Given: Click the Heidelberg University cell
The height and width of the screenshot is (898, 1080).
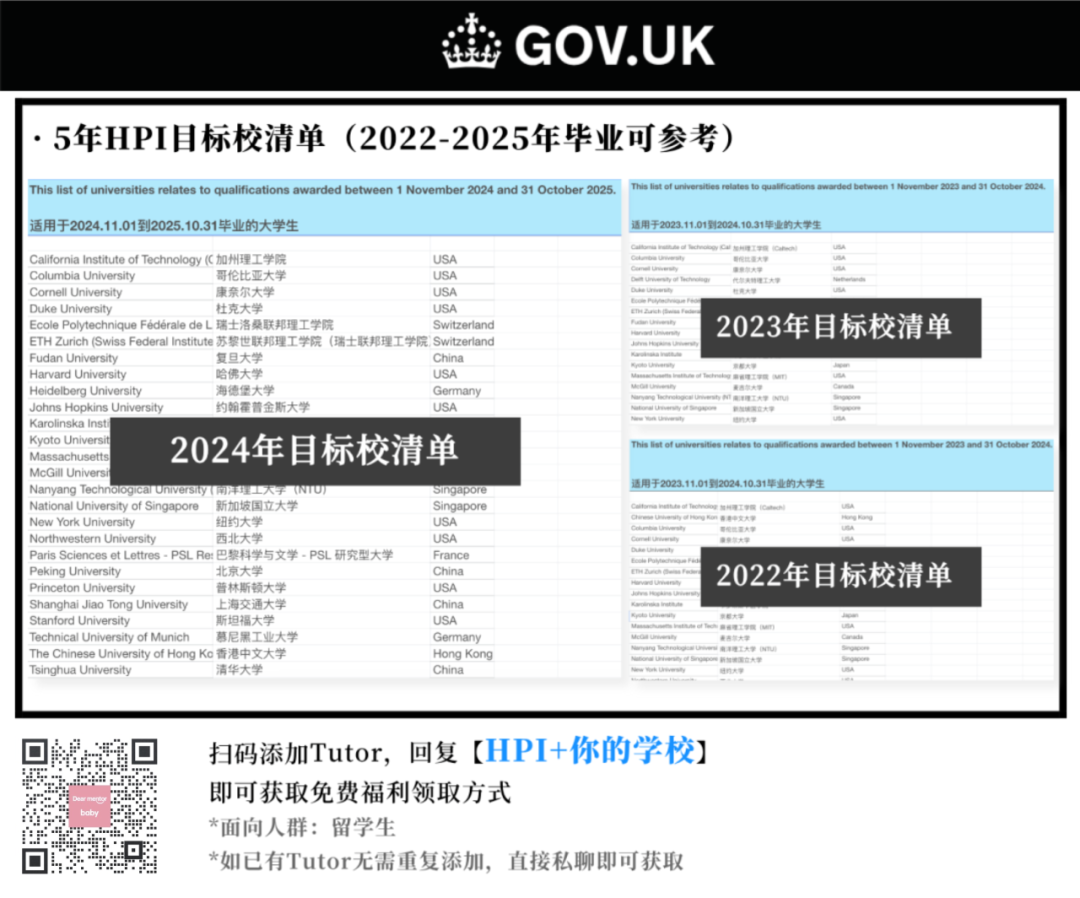Looking at the screenshot, I should (x=85, y=390).
